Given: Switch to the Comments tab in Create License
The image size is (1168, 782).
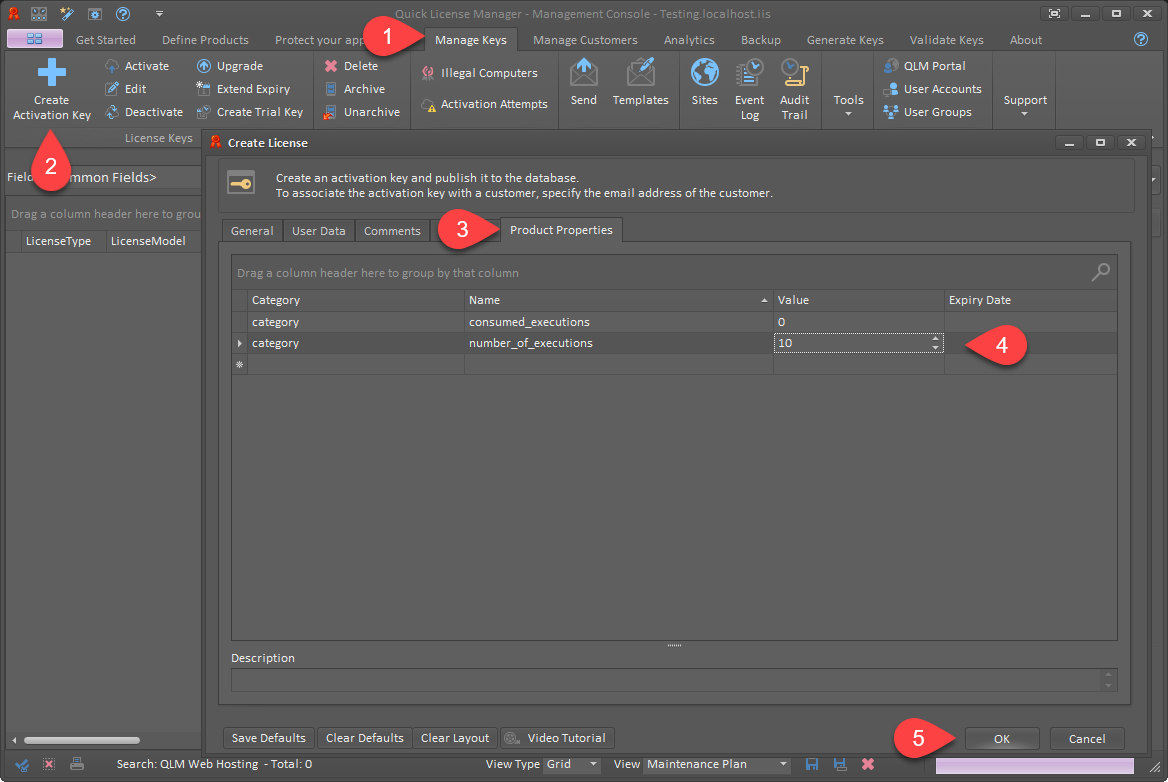Looking at the screenshot, I should coord(392,231).
